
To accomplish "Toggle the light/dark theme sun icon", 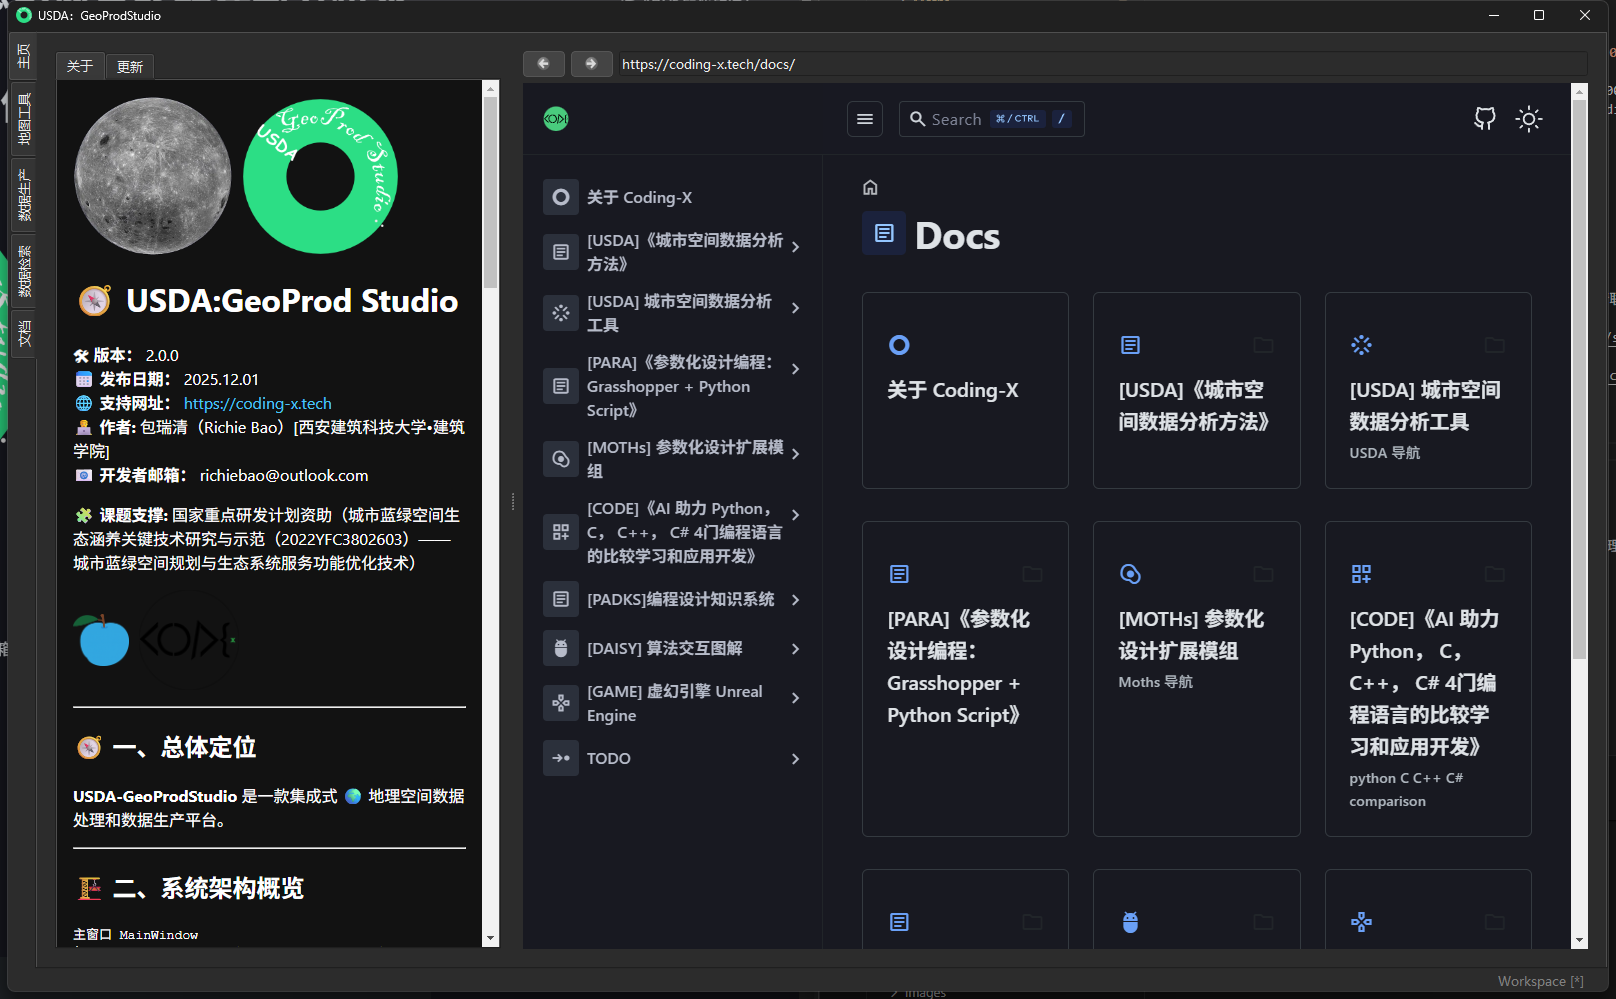I will pyautogui.click(x=1528, y=119).
